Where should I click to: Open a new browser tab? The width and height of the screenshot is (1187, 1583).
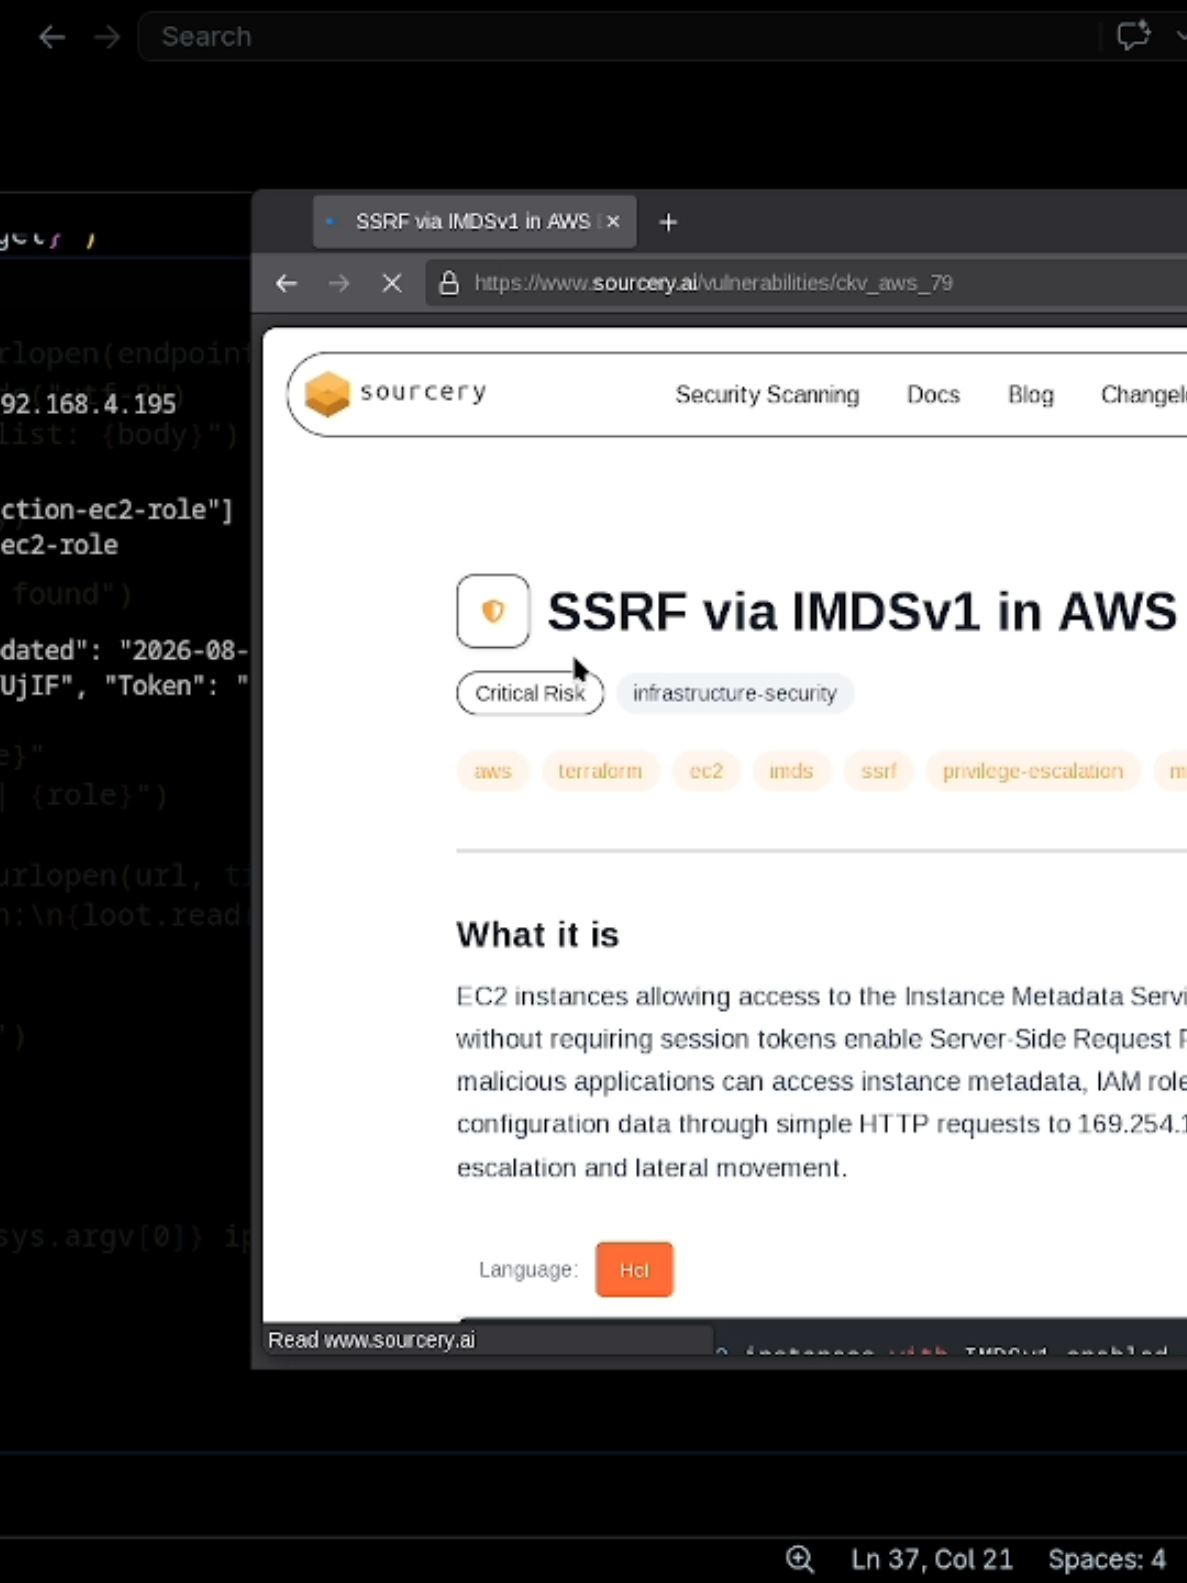point(668,222)
